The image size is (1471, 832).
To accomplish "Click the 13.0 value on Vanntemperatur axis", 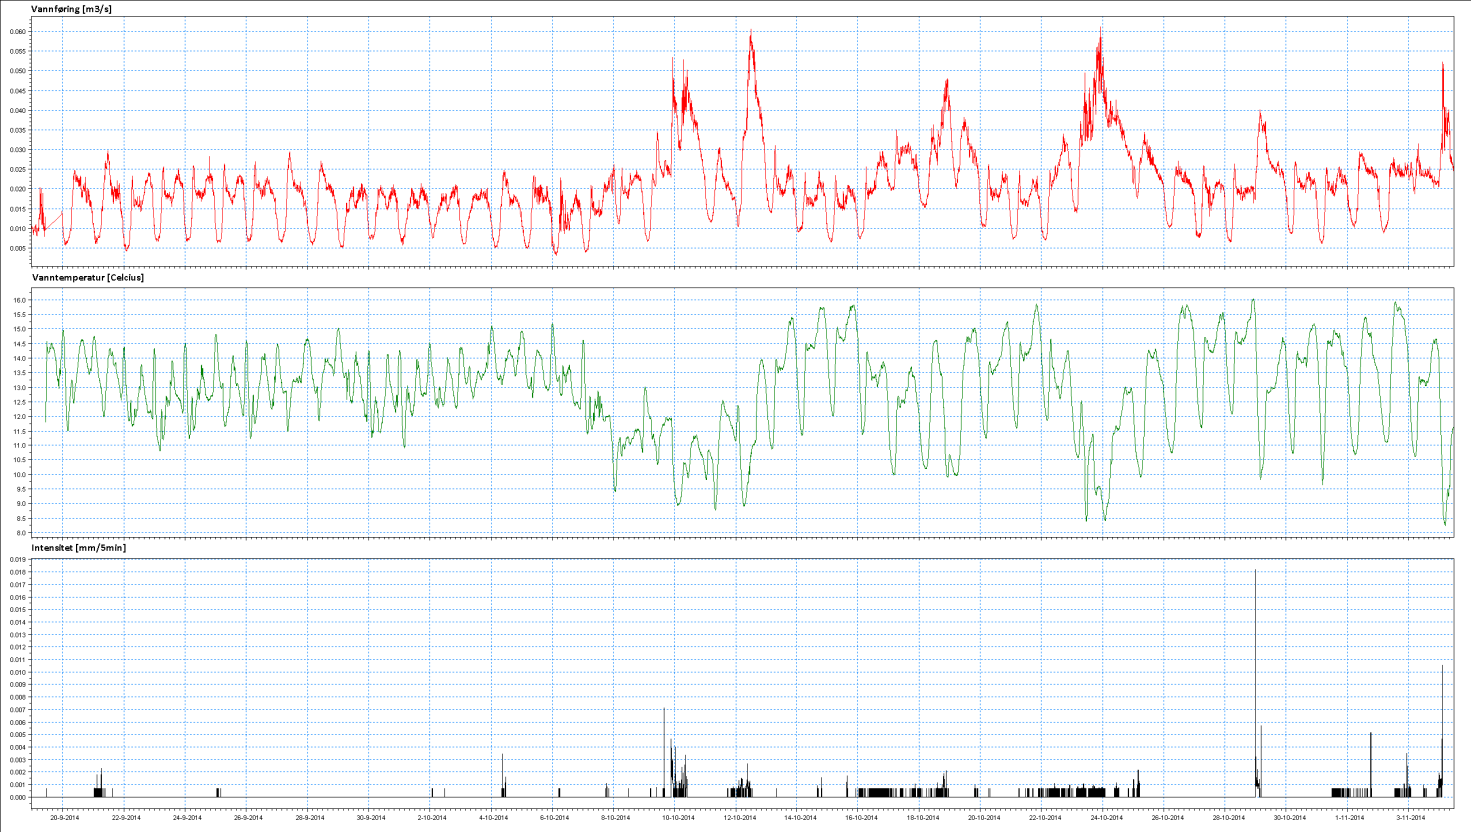I will 20,388.
